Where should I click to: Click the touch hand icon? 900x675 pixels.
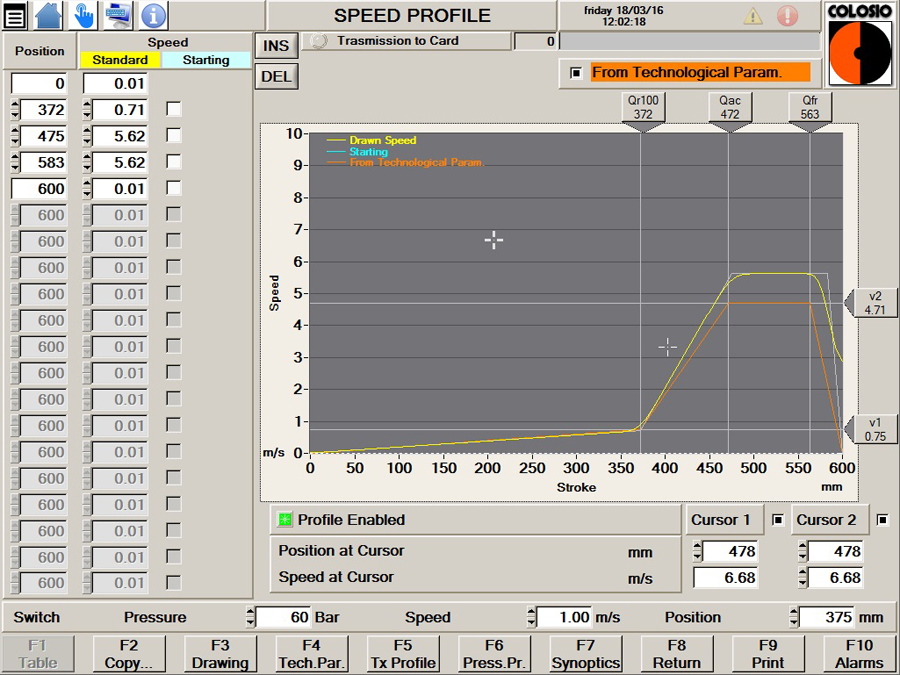(85, 15)
